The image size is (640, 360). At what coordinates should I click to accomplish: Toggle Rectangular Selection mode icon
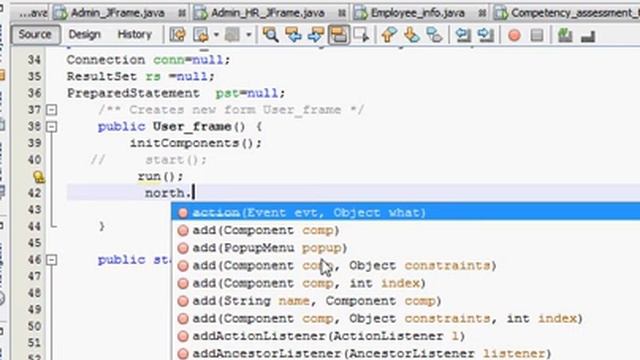(x=362, y=35)
